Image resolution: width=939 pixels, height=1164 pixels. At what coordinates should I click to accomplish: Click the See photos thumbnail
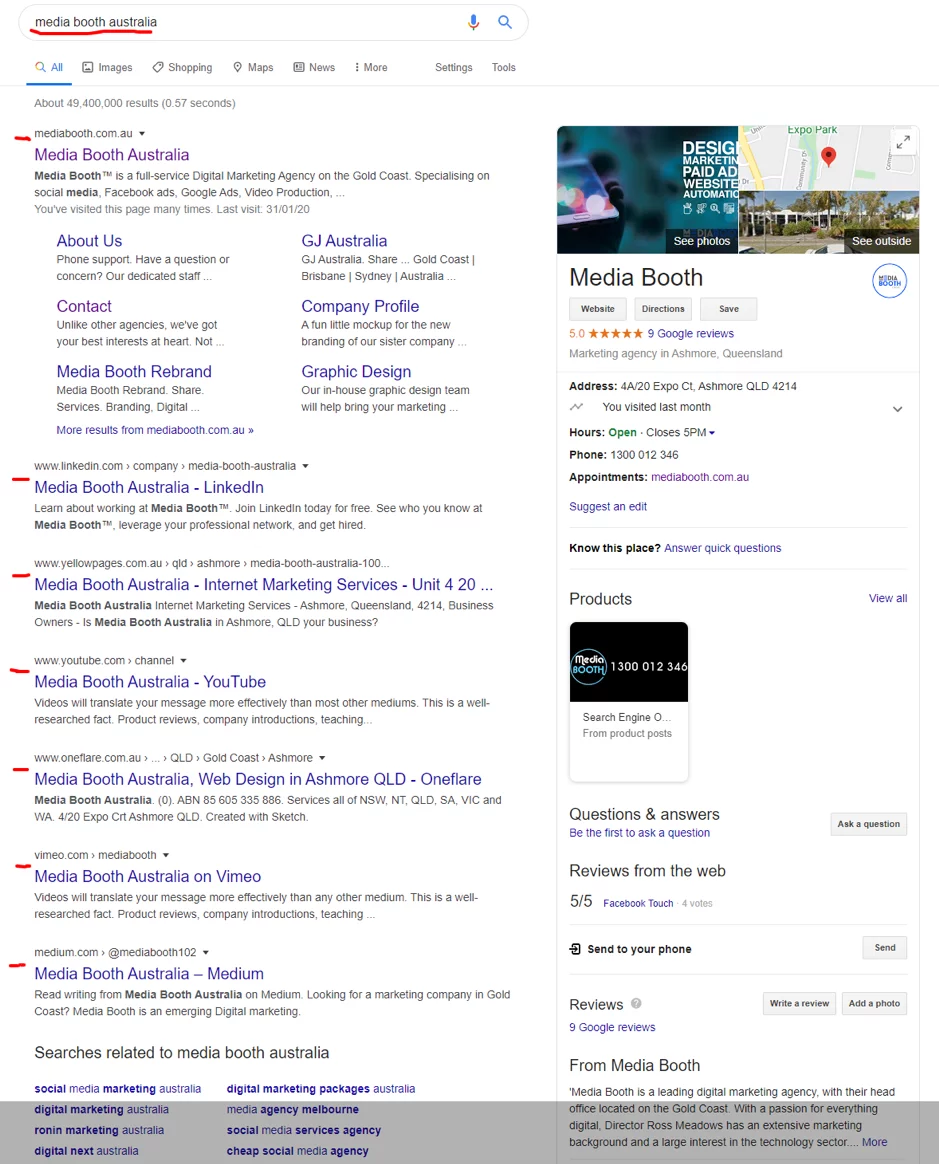click(x=647, y=190)
